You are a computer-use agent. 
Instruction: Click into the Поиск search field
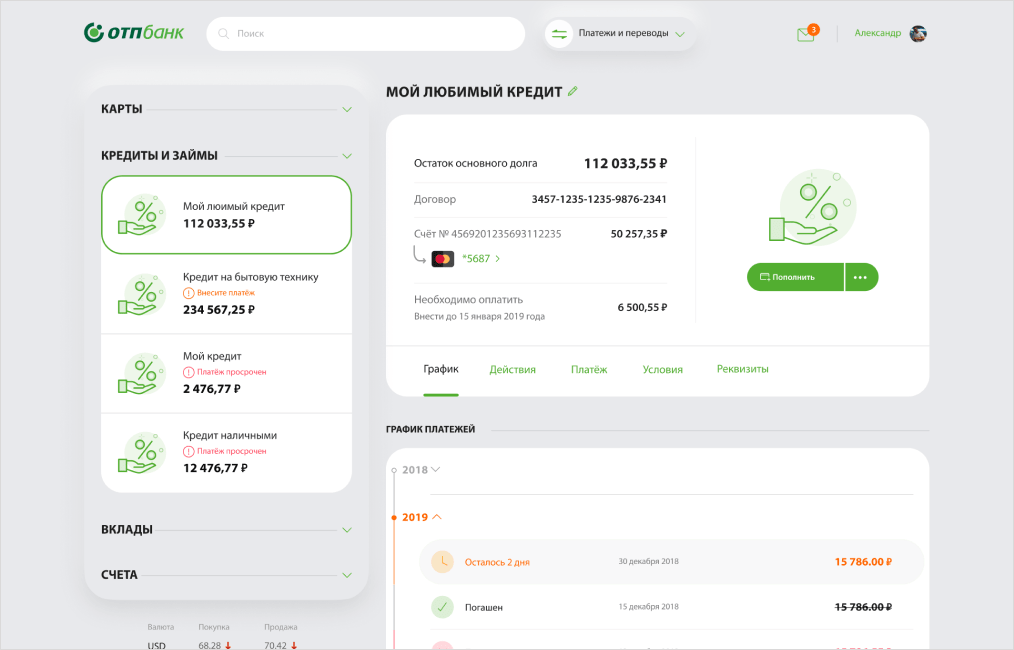tap(370, 34)
